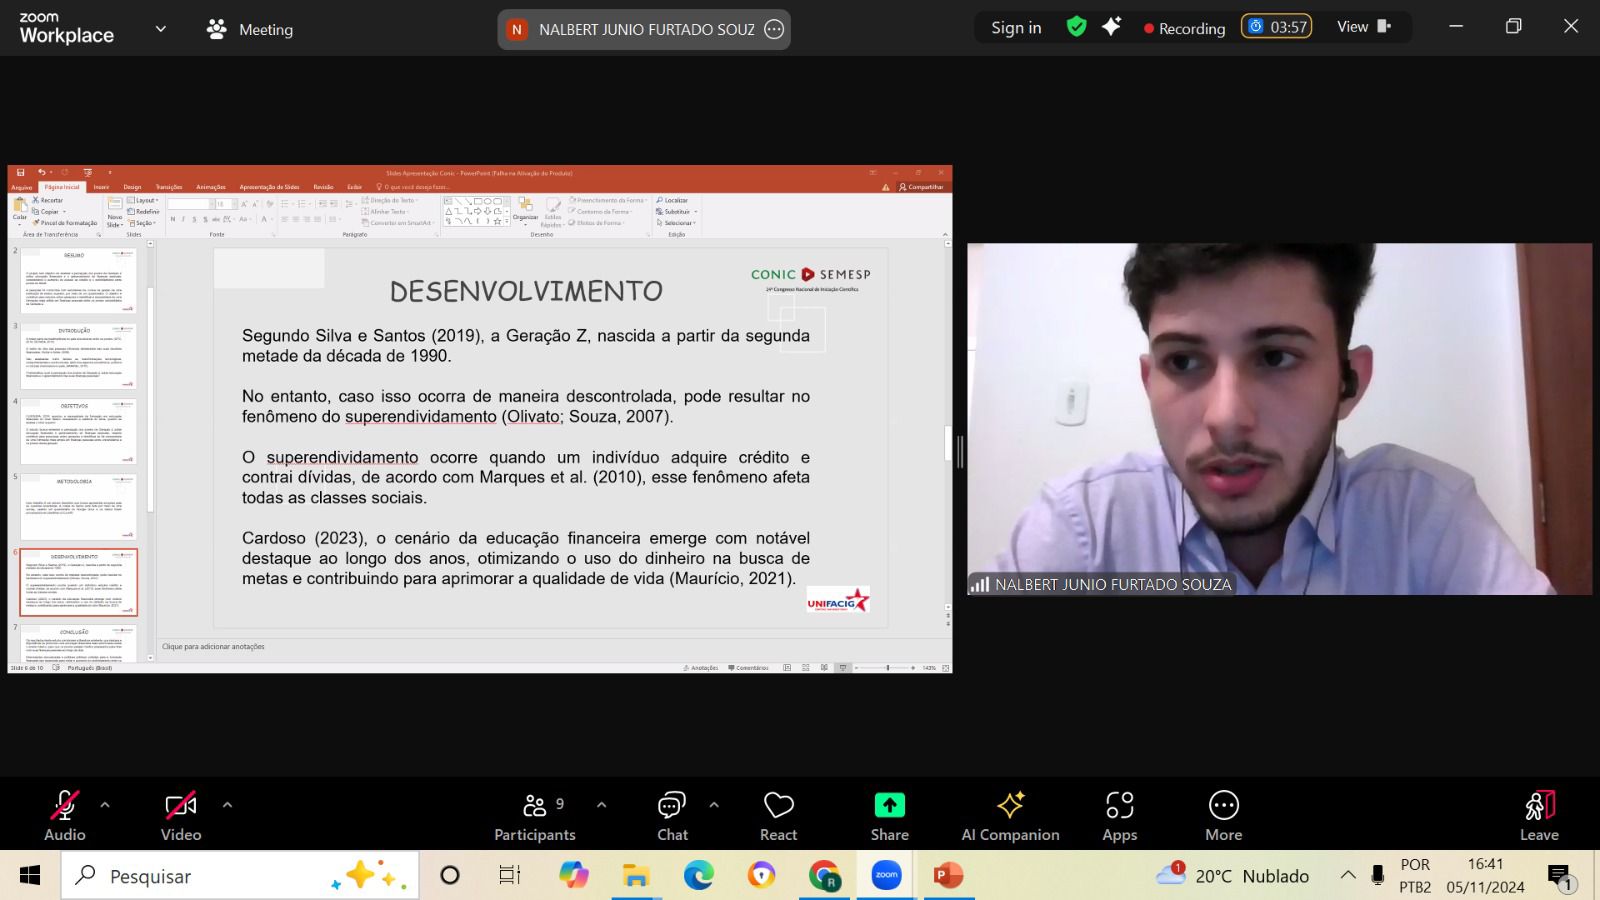Viewport: 1600px width, 900px height.
Task: Click the green security shield icon
Action: coord(1076,27)
